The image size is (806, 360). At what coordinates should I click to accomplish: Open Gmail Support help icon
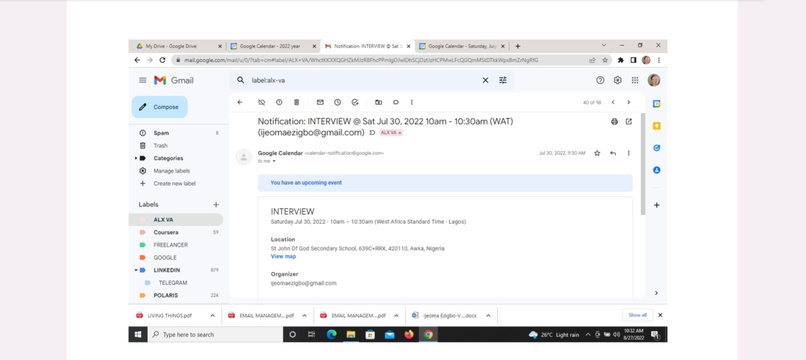(600, 80)
